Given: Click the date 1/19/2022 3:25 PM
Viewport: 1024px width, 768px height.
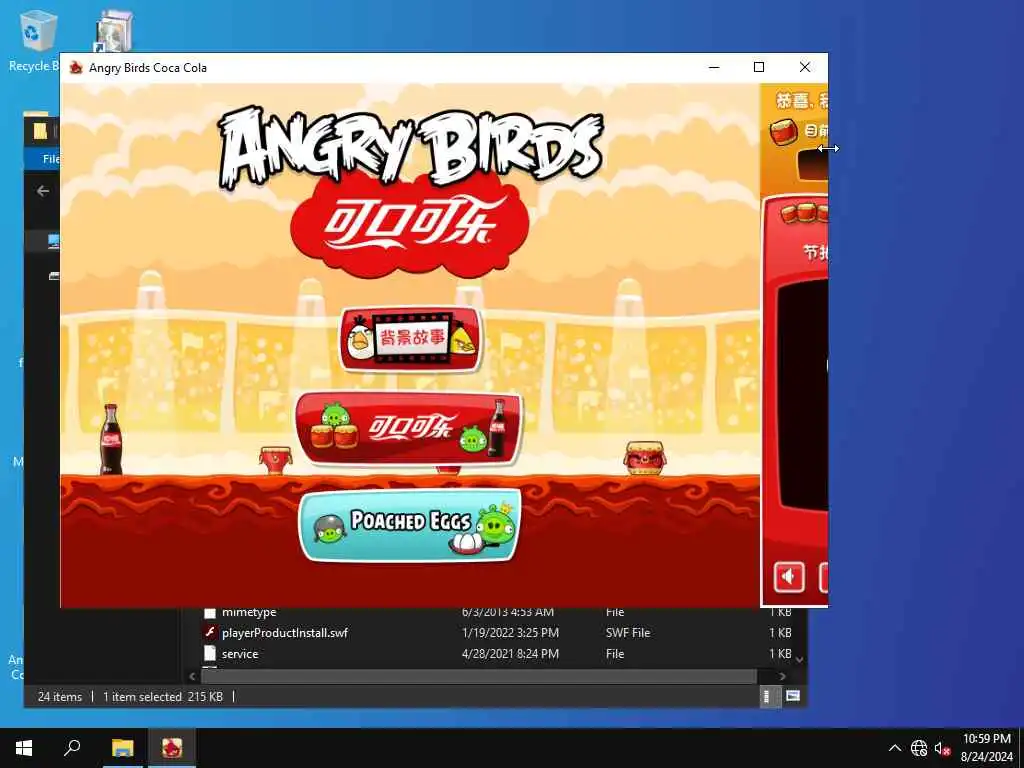Looking at the screenshot, I should click(x=510, y=633).
